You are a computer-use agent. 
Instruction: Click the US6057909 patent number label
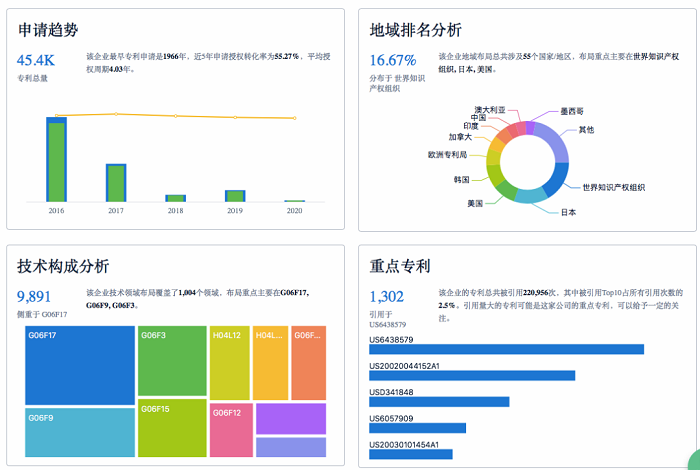pos(391,418)
